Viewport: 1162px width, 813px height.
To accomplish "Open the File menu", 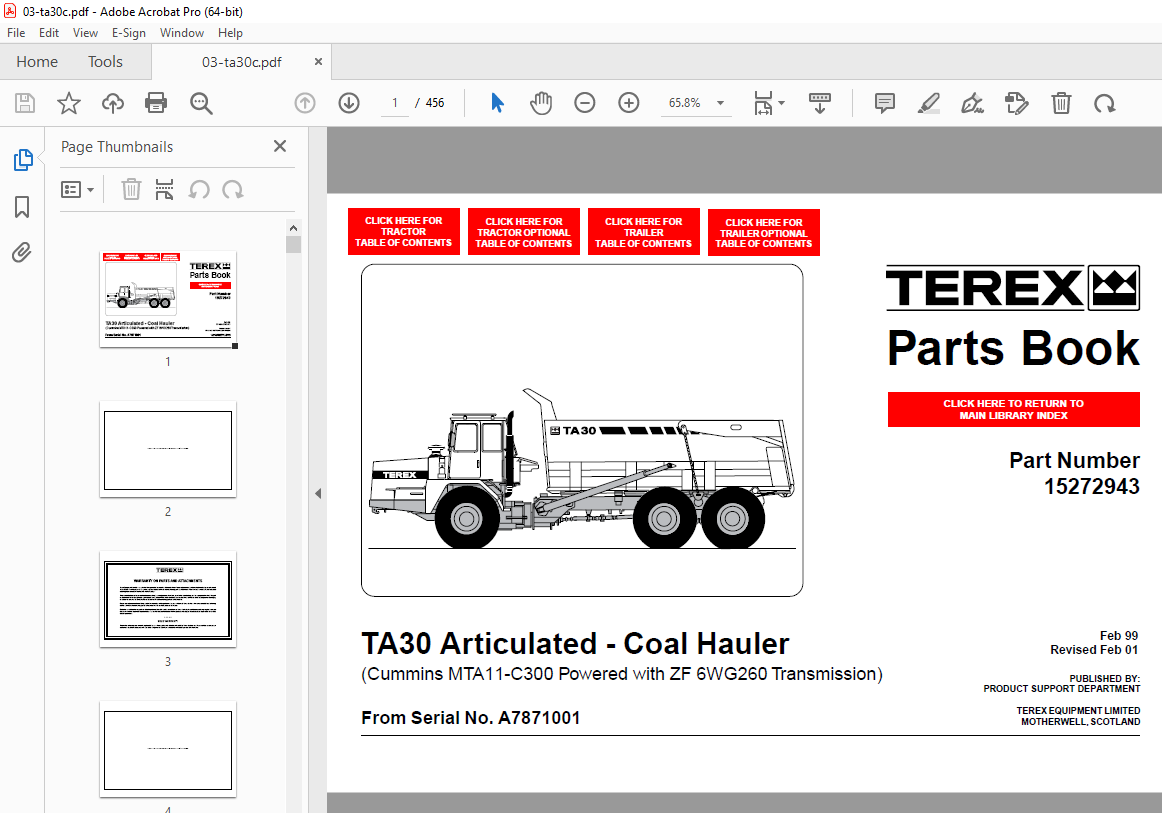I will click(16, 33).
